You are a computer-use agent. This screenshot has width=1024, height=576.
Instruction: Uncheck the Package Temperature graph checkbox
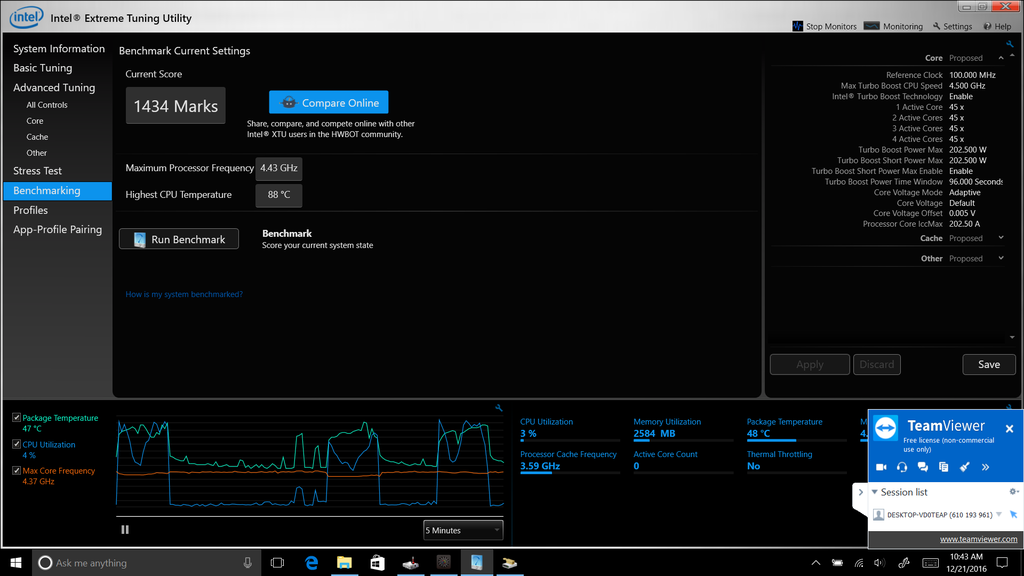tap(16, 417)
